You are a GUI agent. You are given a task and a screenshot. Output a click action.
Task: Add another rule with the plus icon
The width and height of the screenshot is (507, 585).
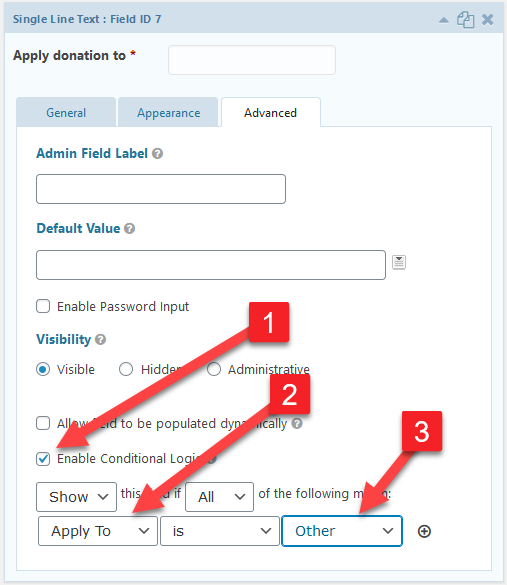point(424,531)
